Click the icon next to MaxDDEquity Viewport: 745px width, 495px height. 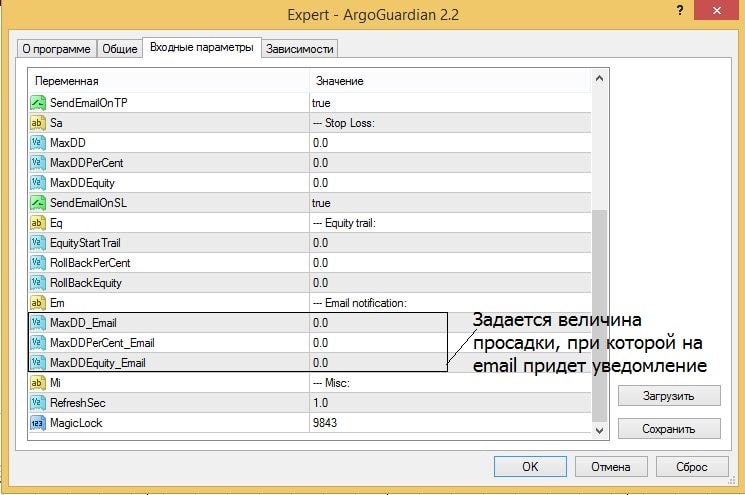38,182
